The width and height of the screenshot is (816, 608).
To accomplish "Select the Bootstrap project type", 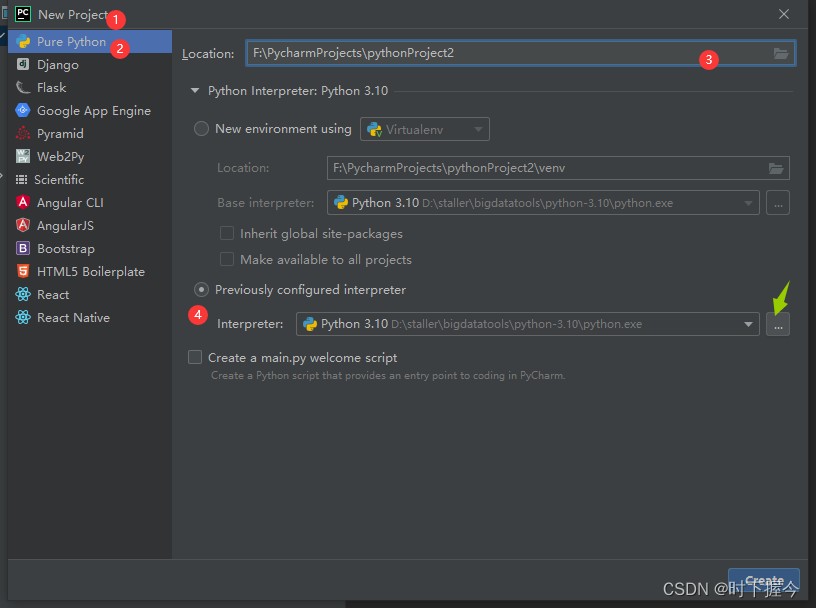I will click(90, 248).
